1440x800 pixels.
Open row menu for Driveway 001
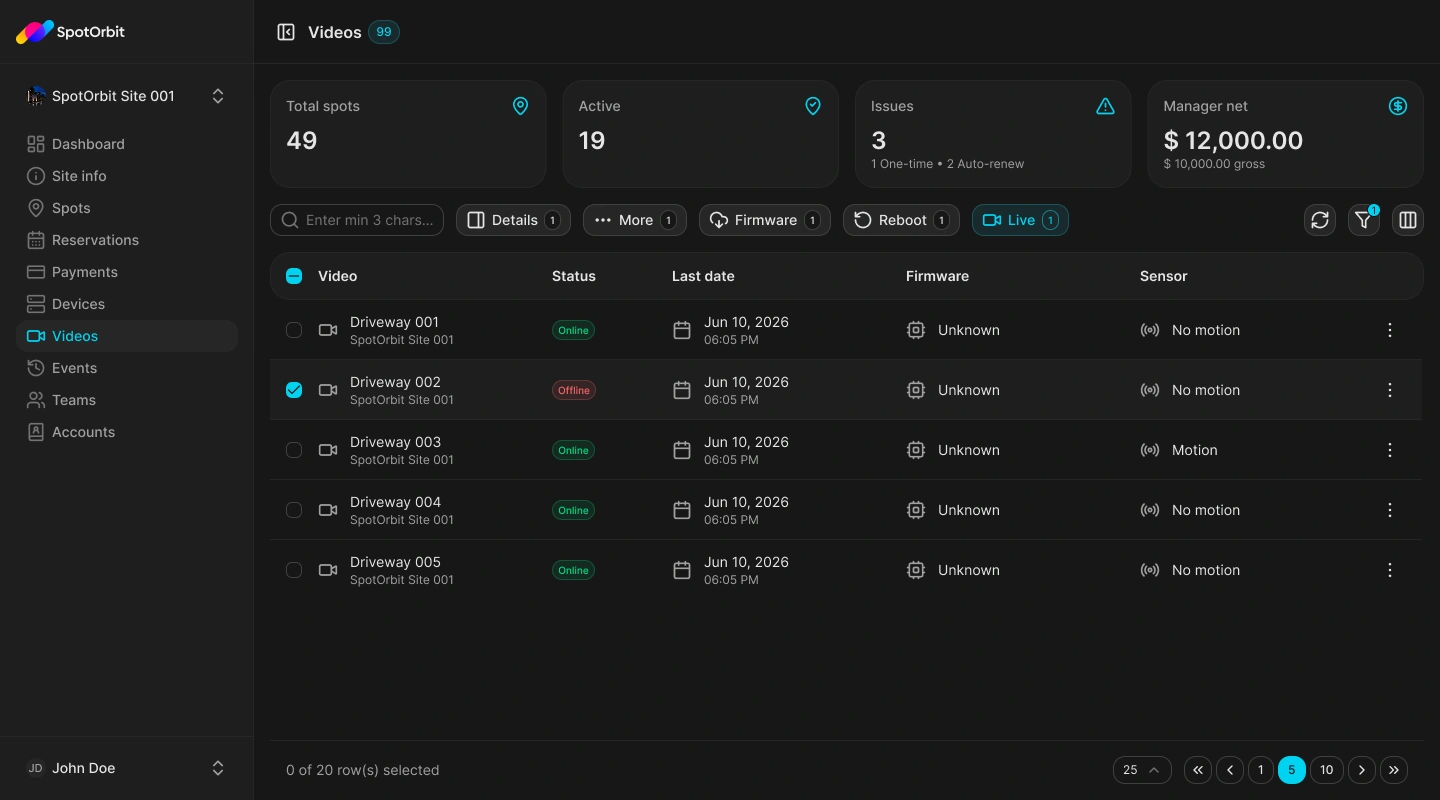pyautogui.click(x=1390, y=330)
